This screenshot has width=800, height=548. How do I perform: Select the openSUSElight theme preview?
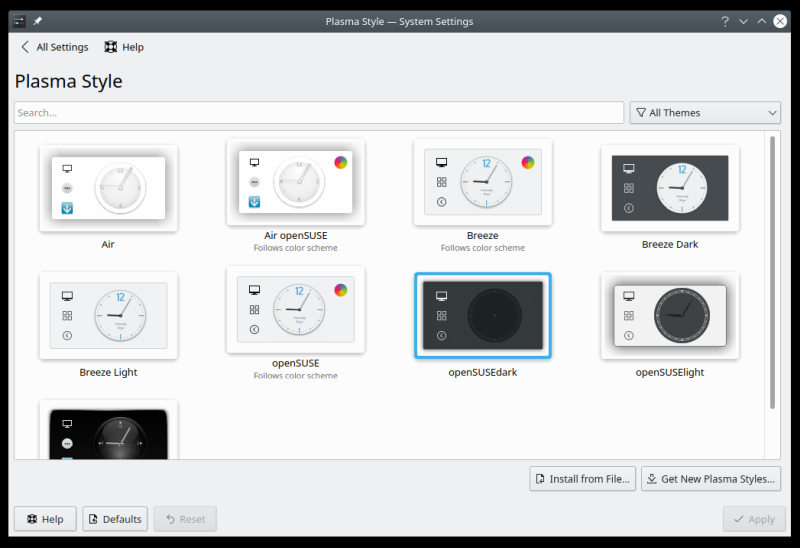pyautogui.click(x=670, y=315)
